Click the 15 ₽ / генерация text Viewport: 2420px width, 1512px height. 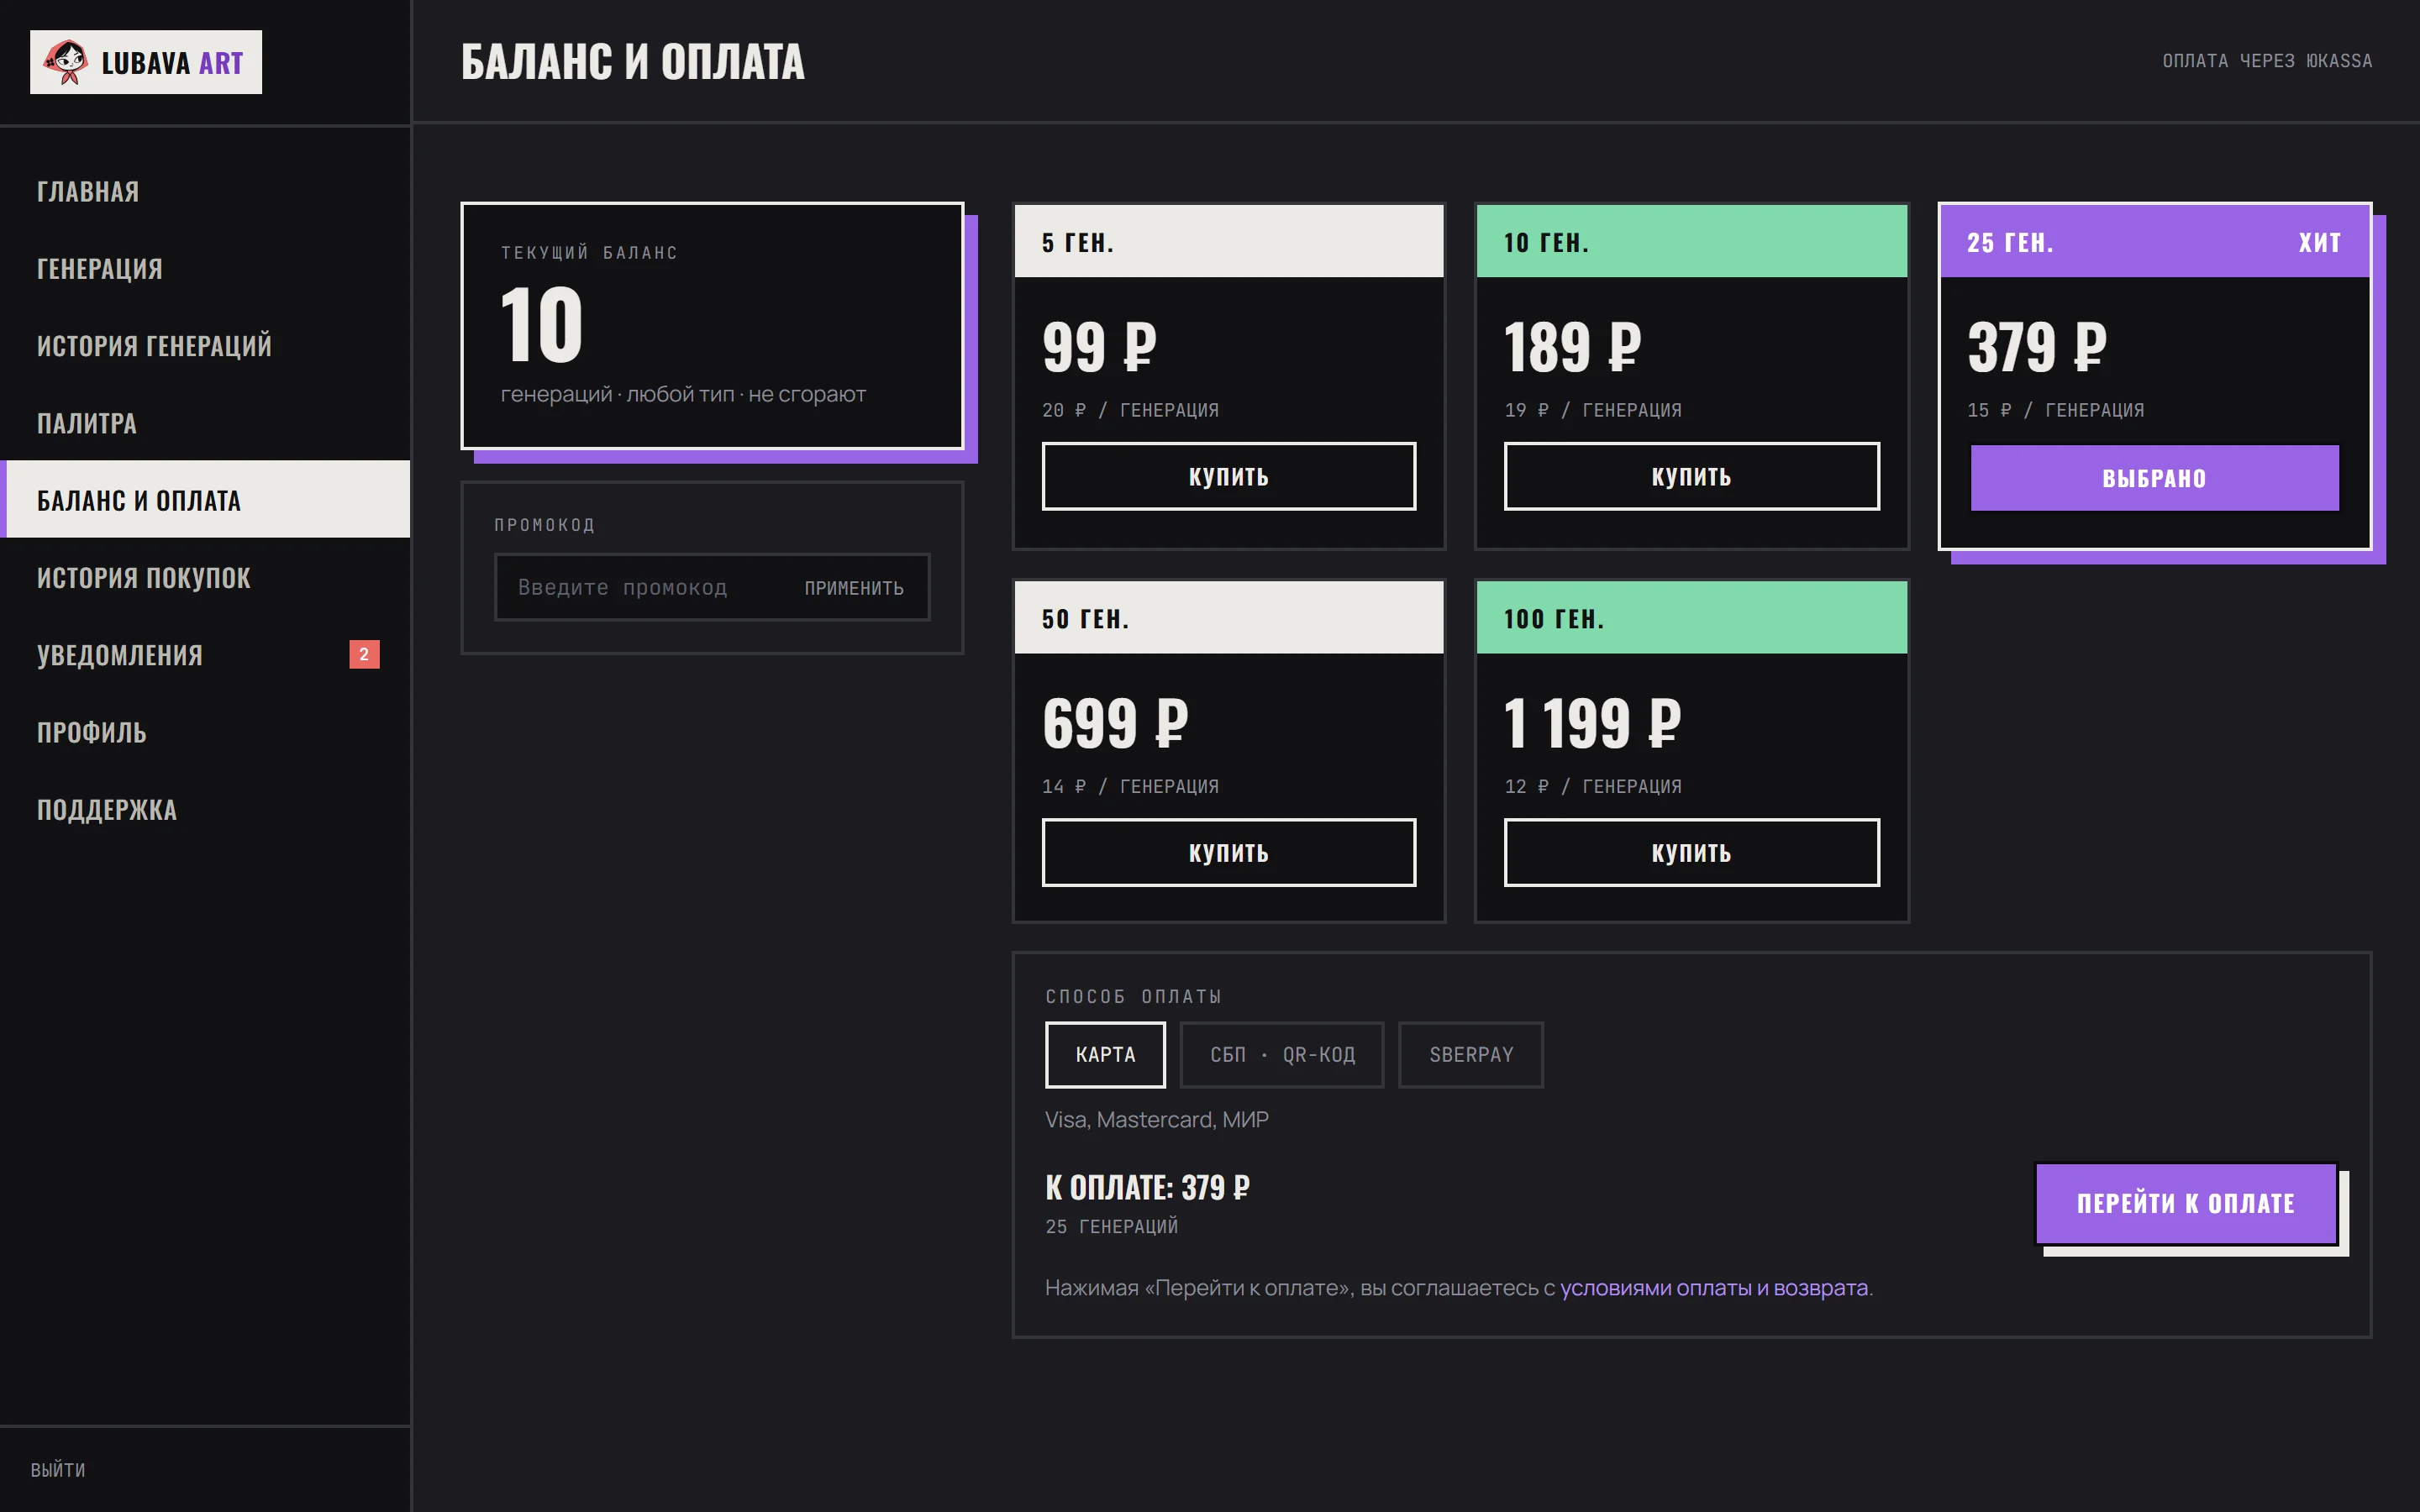tap(2055, 410)
